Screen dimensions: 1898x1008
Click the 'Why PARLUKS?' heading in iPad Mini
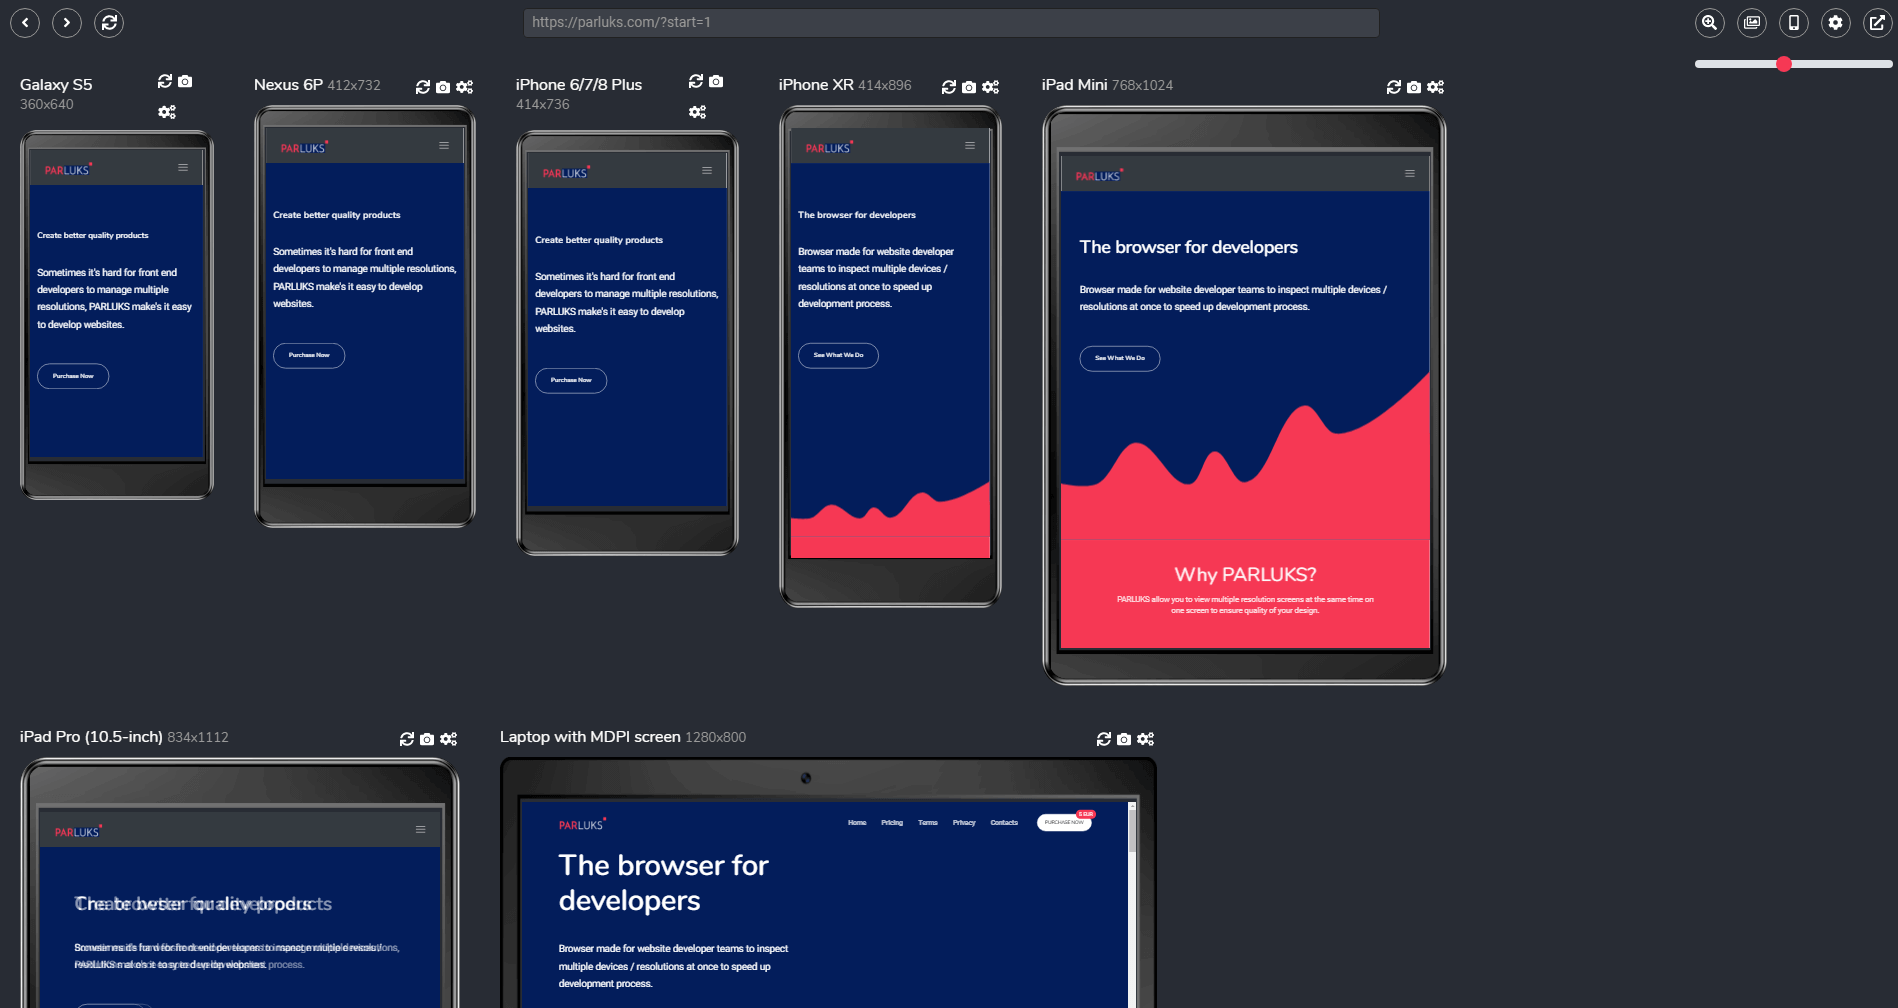(x=1245, y=575)
